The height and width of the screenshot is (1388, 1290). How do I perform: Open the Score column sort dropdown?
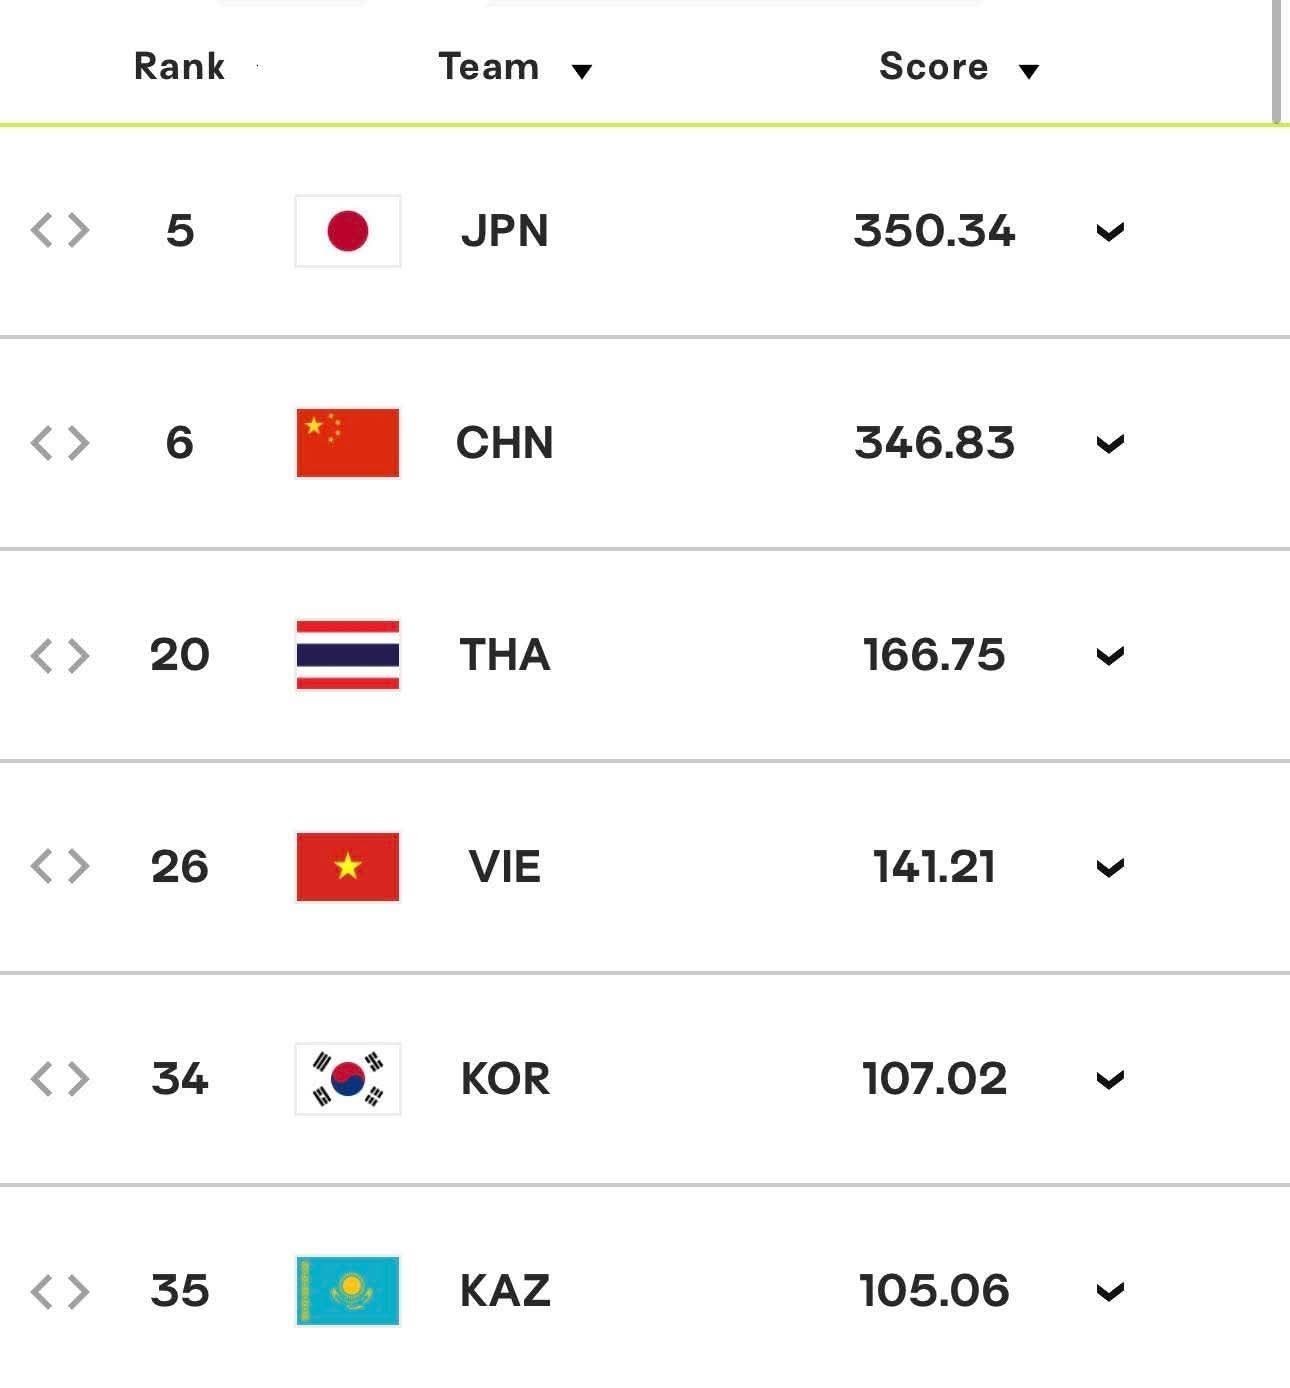pos(1028,70)
